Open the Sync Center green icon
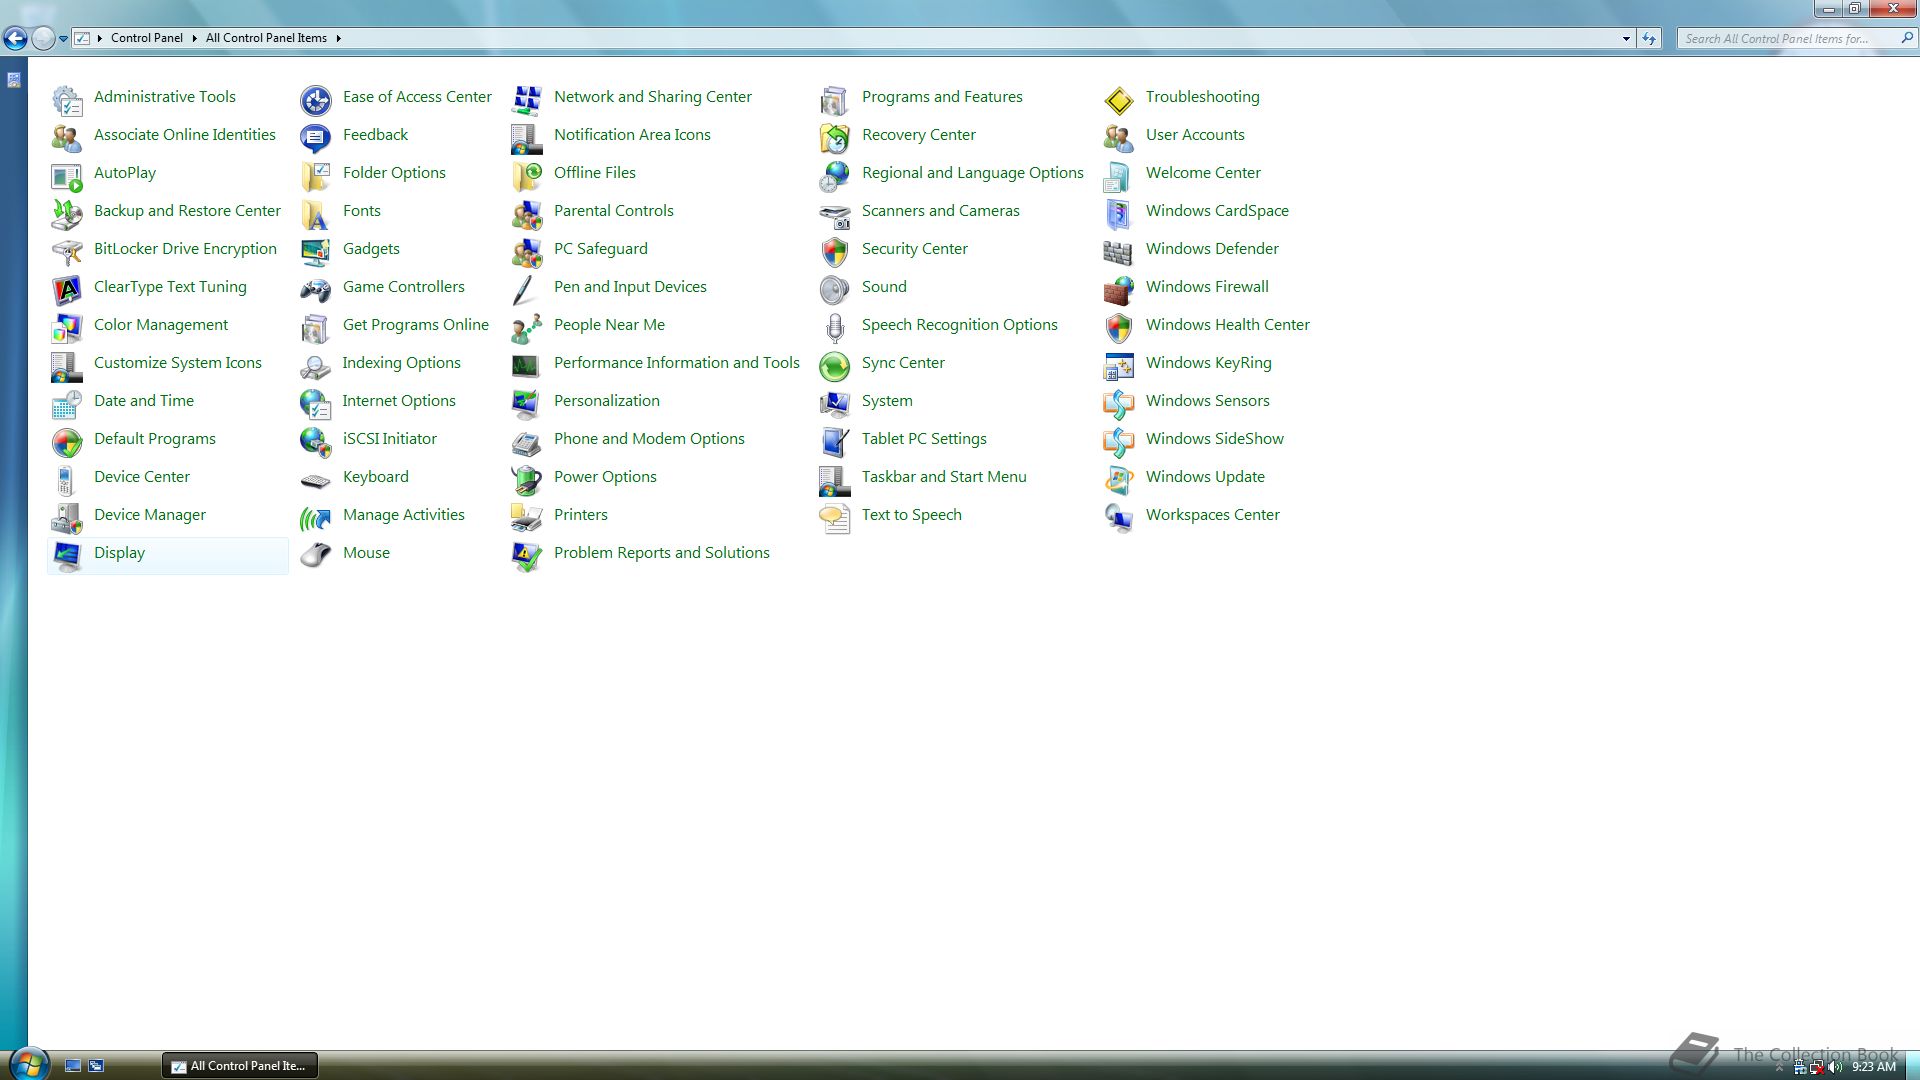This screenshot has height=1080, width=1920. point(835,365)
